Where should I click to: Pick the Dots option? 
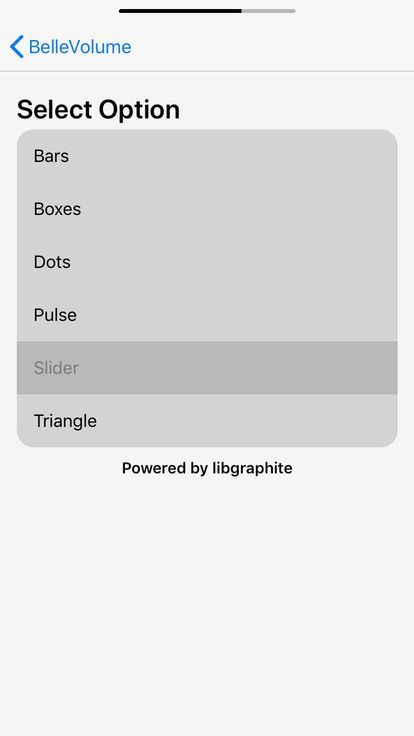click(207, 262)
